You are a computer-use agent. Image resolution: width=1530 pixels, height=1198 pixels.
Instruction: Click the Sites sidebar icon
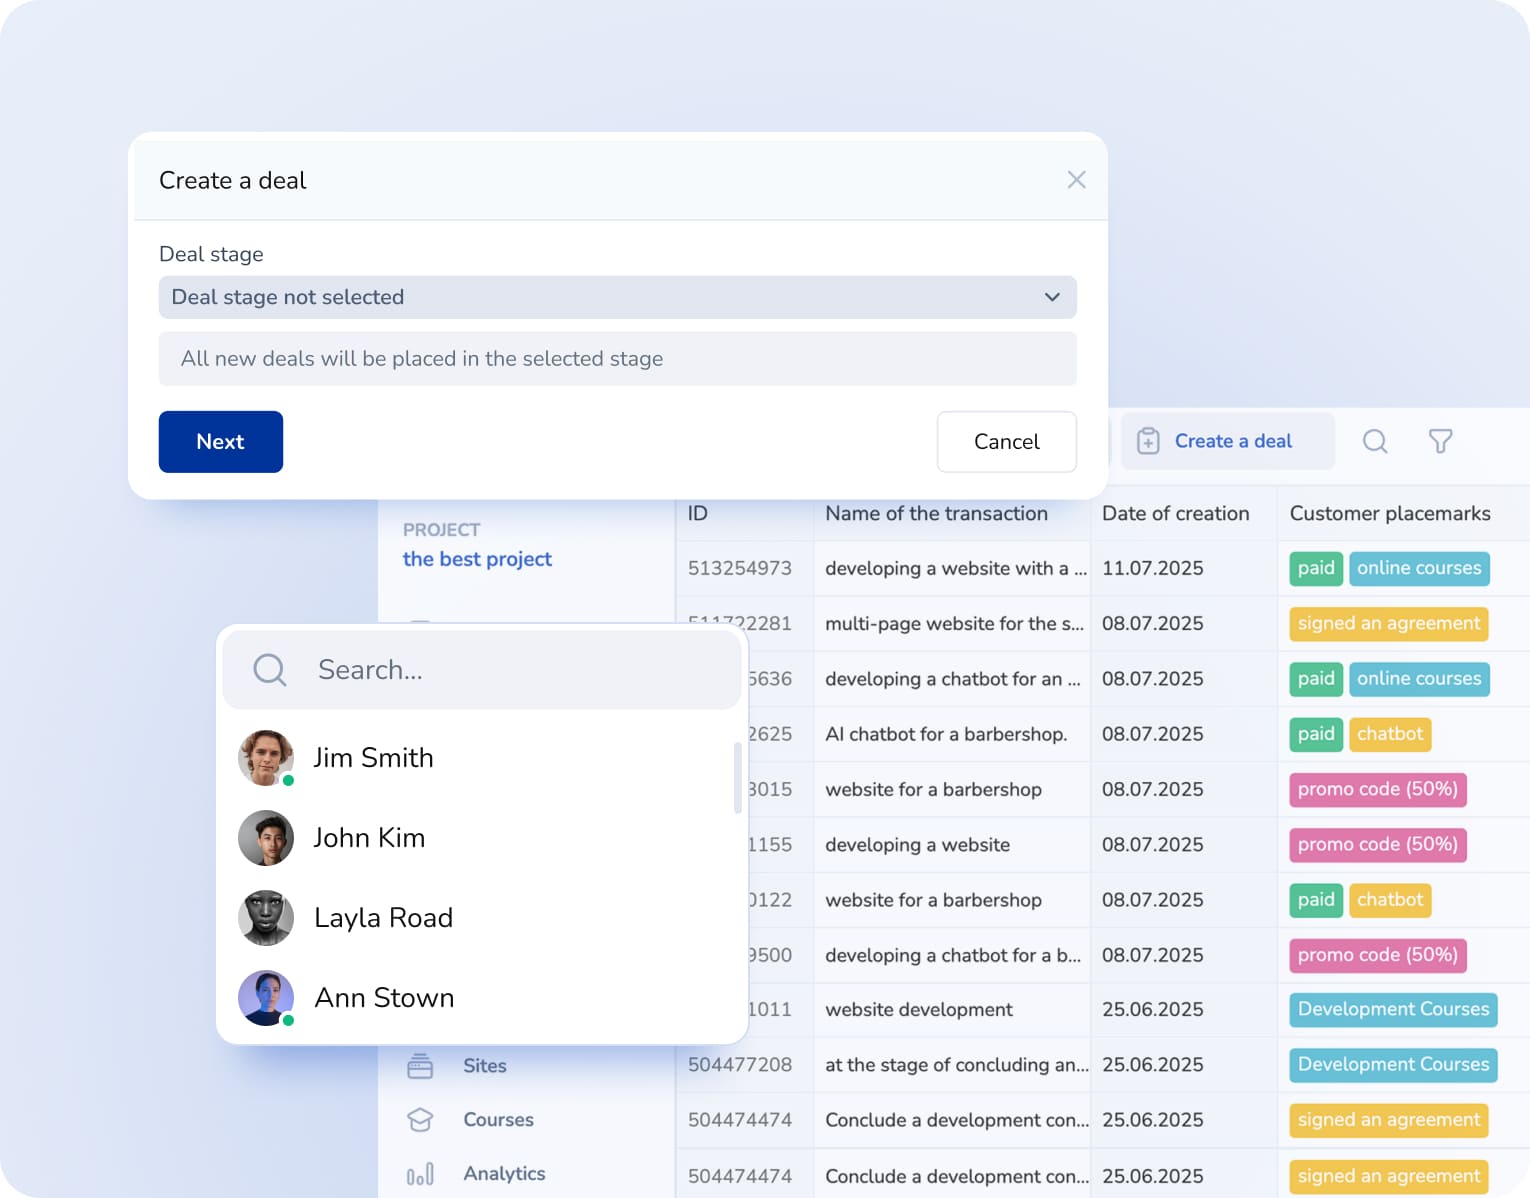coord(420,1066)
